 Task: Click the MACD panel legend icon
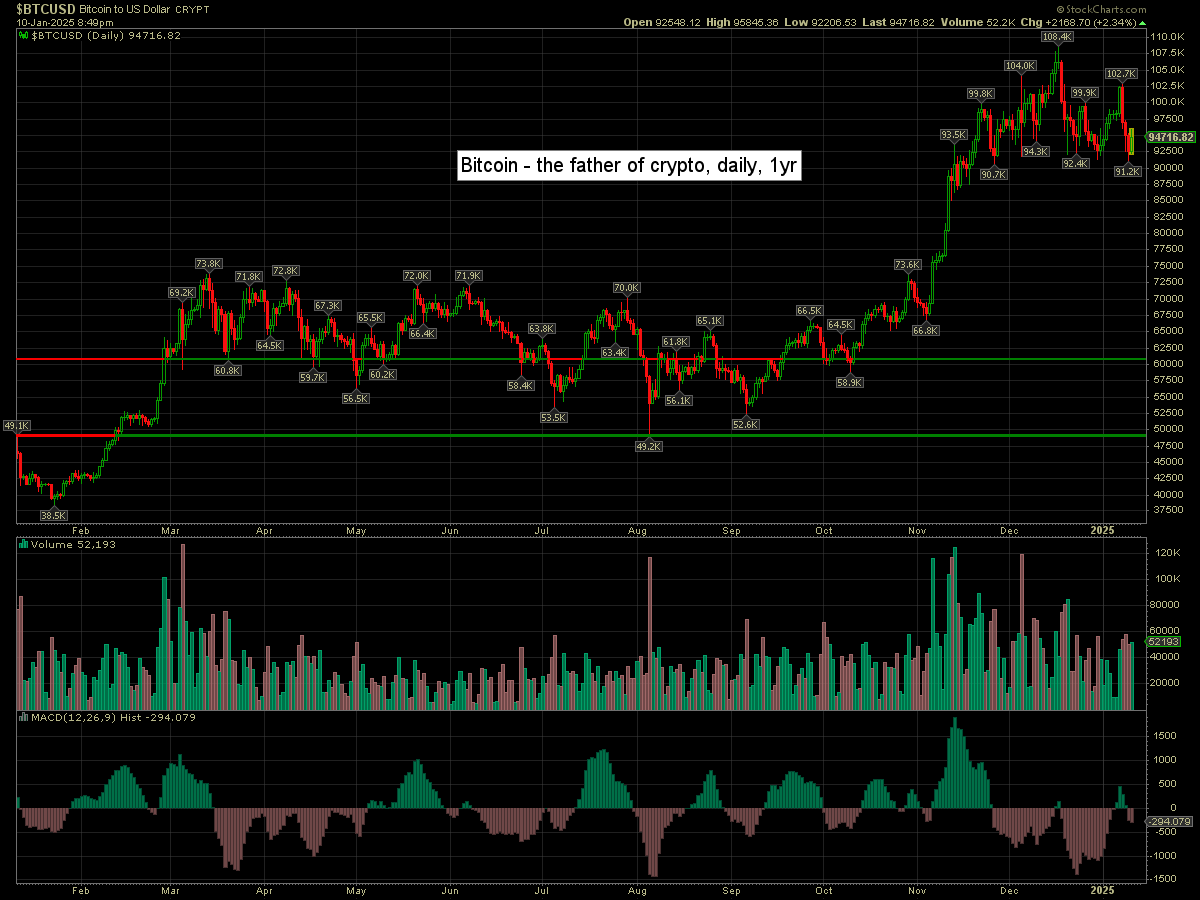pyautogui.click(x=24, y=717)
